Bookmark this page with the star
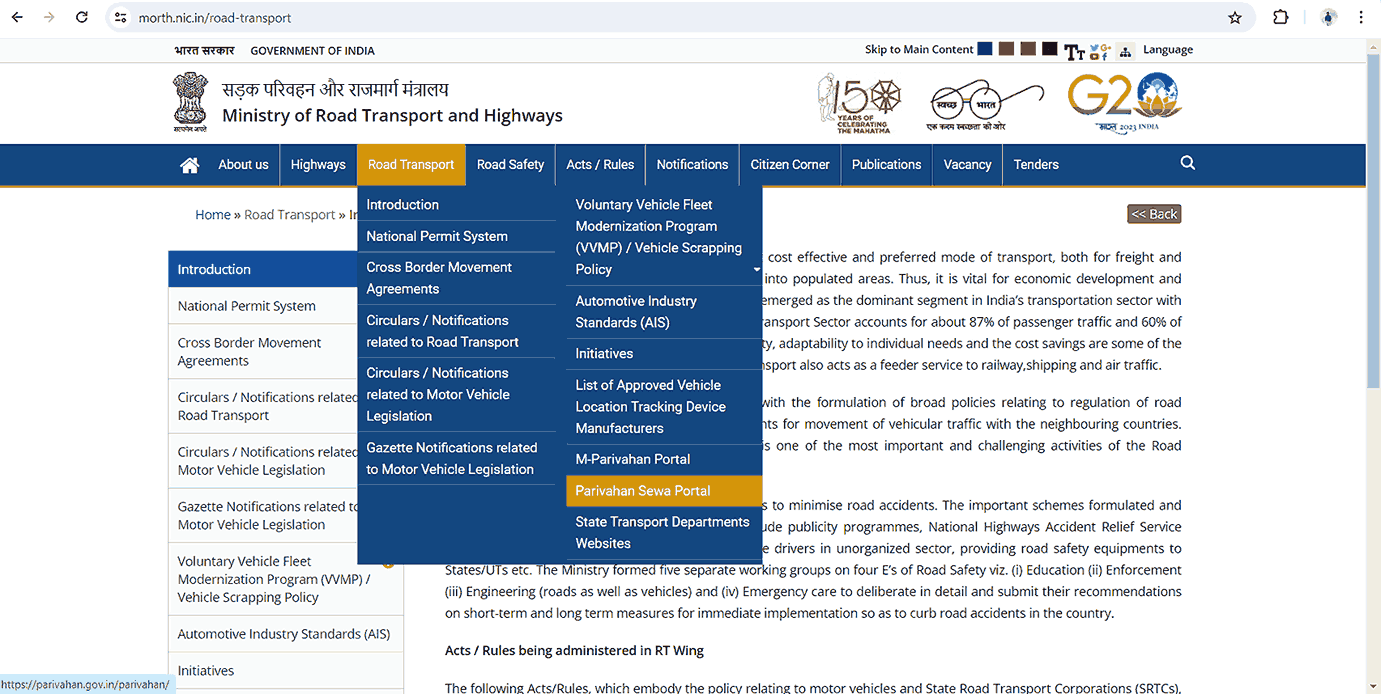This screenshot has height=694, width=1381. click(1235, 18)
